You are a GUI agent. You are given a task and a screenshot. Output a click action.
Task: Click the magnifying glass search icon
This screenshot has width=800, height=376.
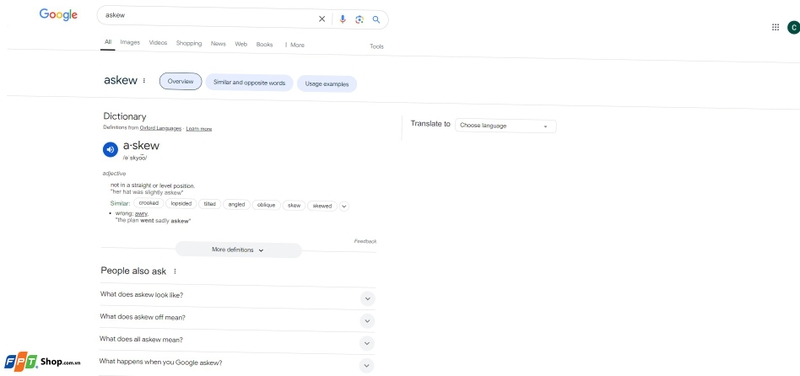click(376, 19)
